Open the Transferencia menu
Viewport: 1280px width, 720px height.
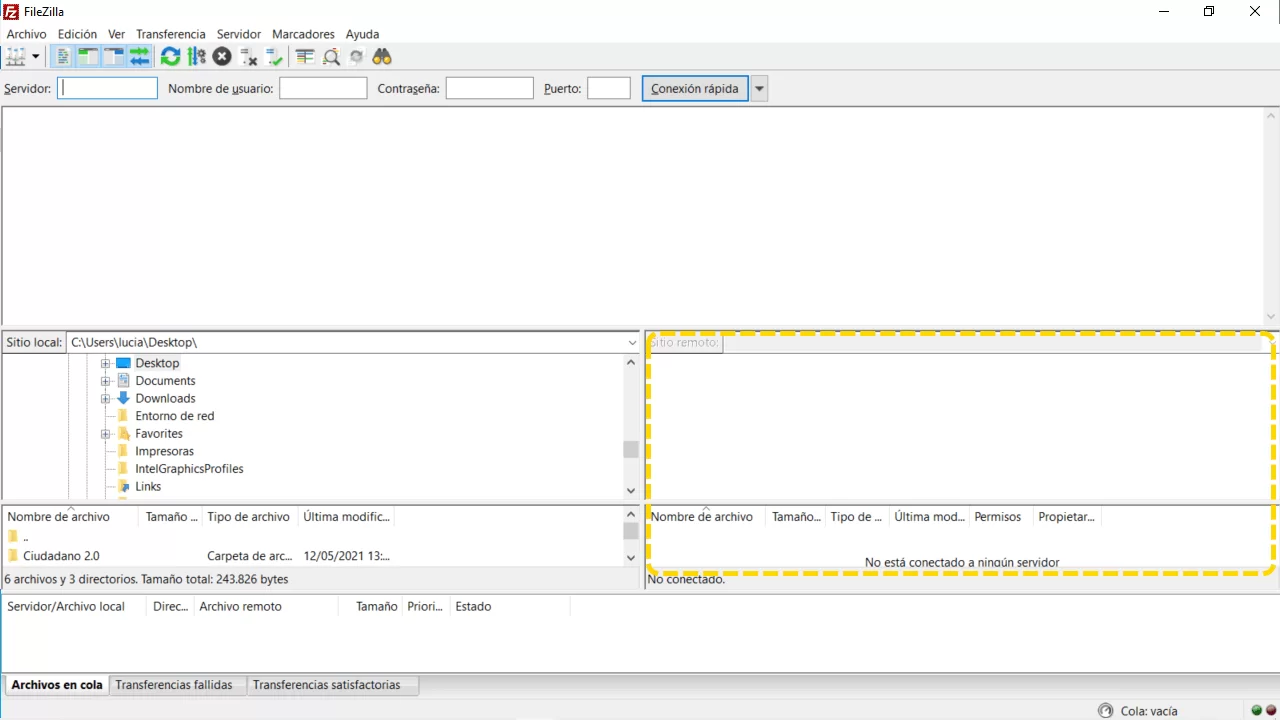pyautogui.click(x=171, y=34)
